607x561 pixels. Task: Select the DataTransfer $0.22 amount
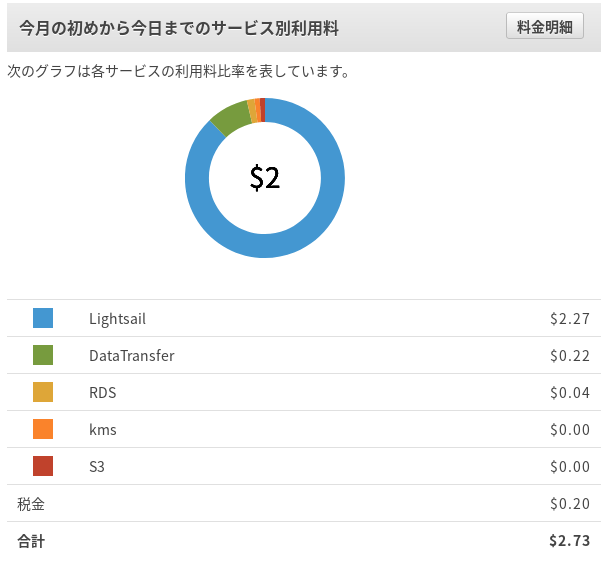pyautogui.click(x=569, y=356)
